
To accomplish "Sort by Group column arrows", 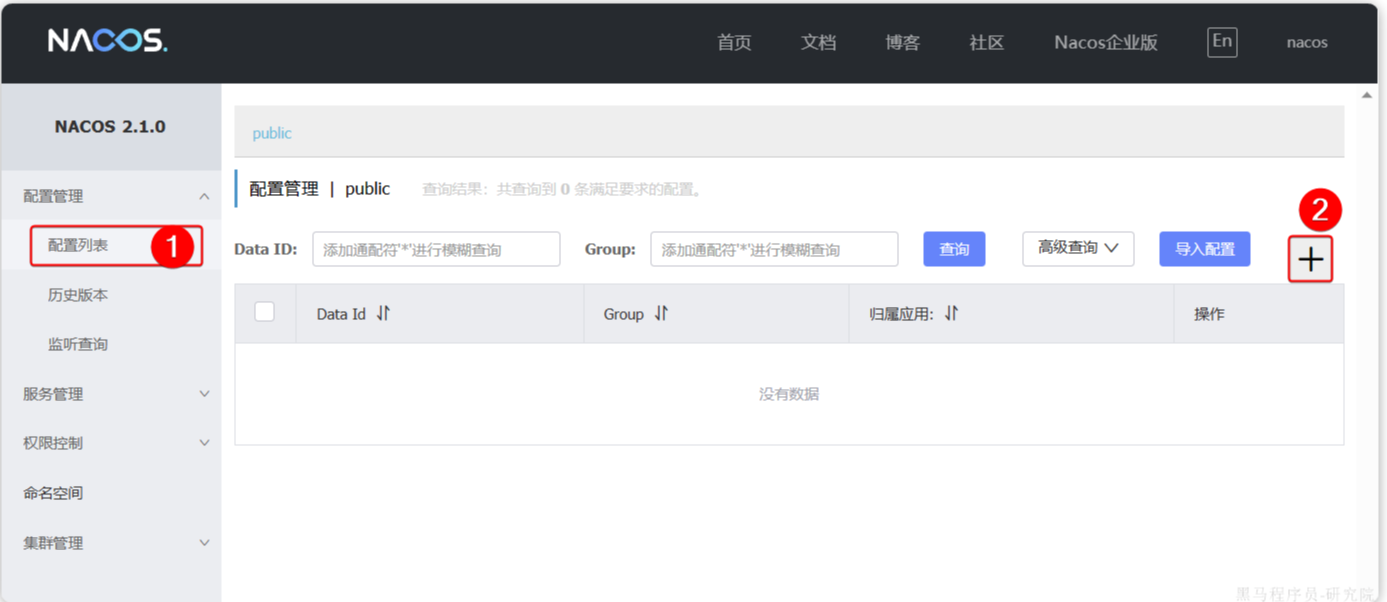I will click(x=661, y=314).
